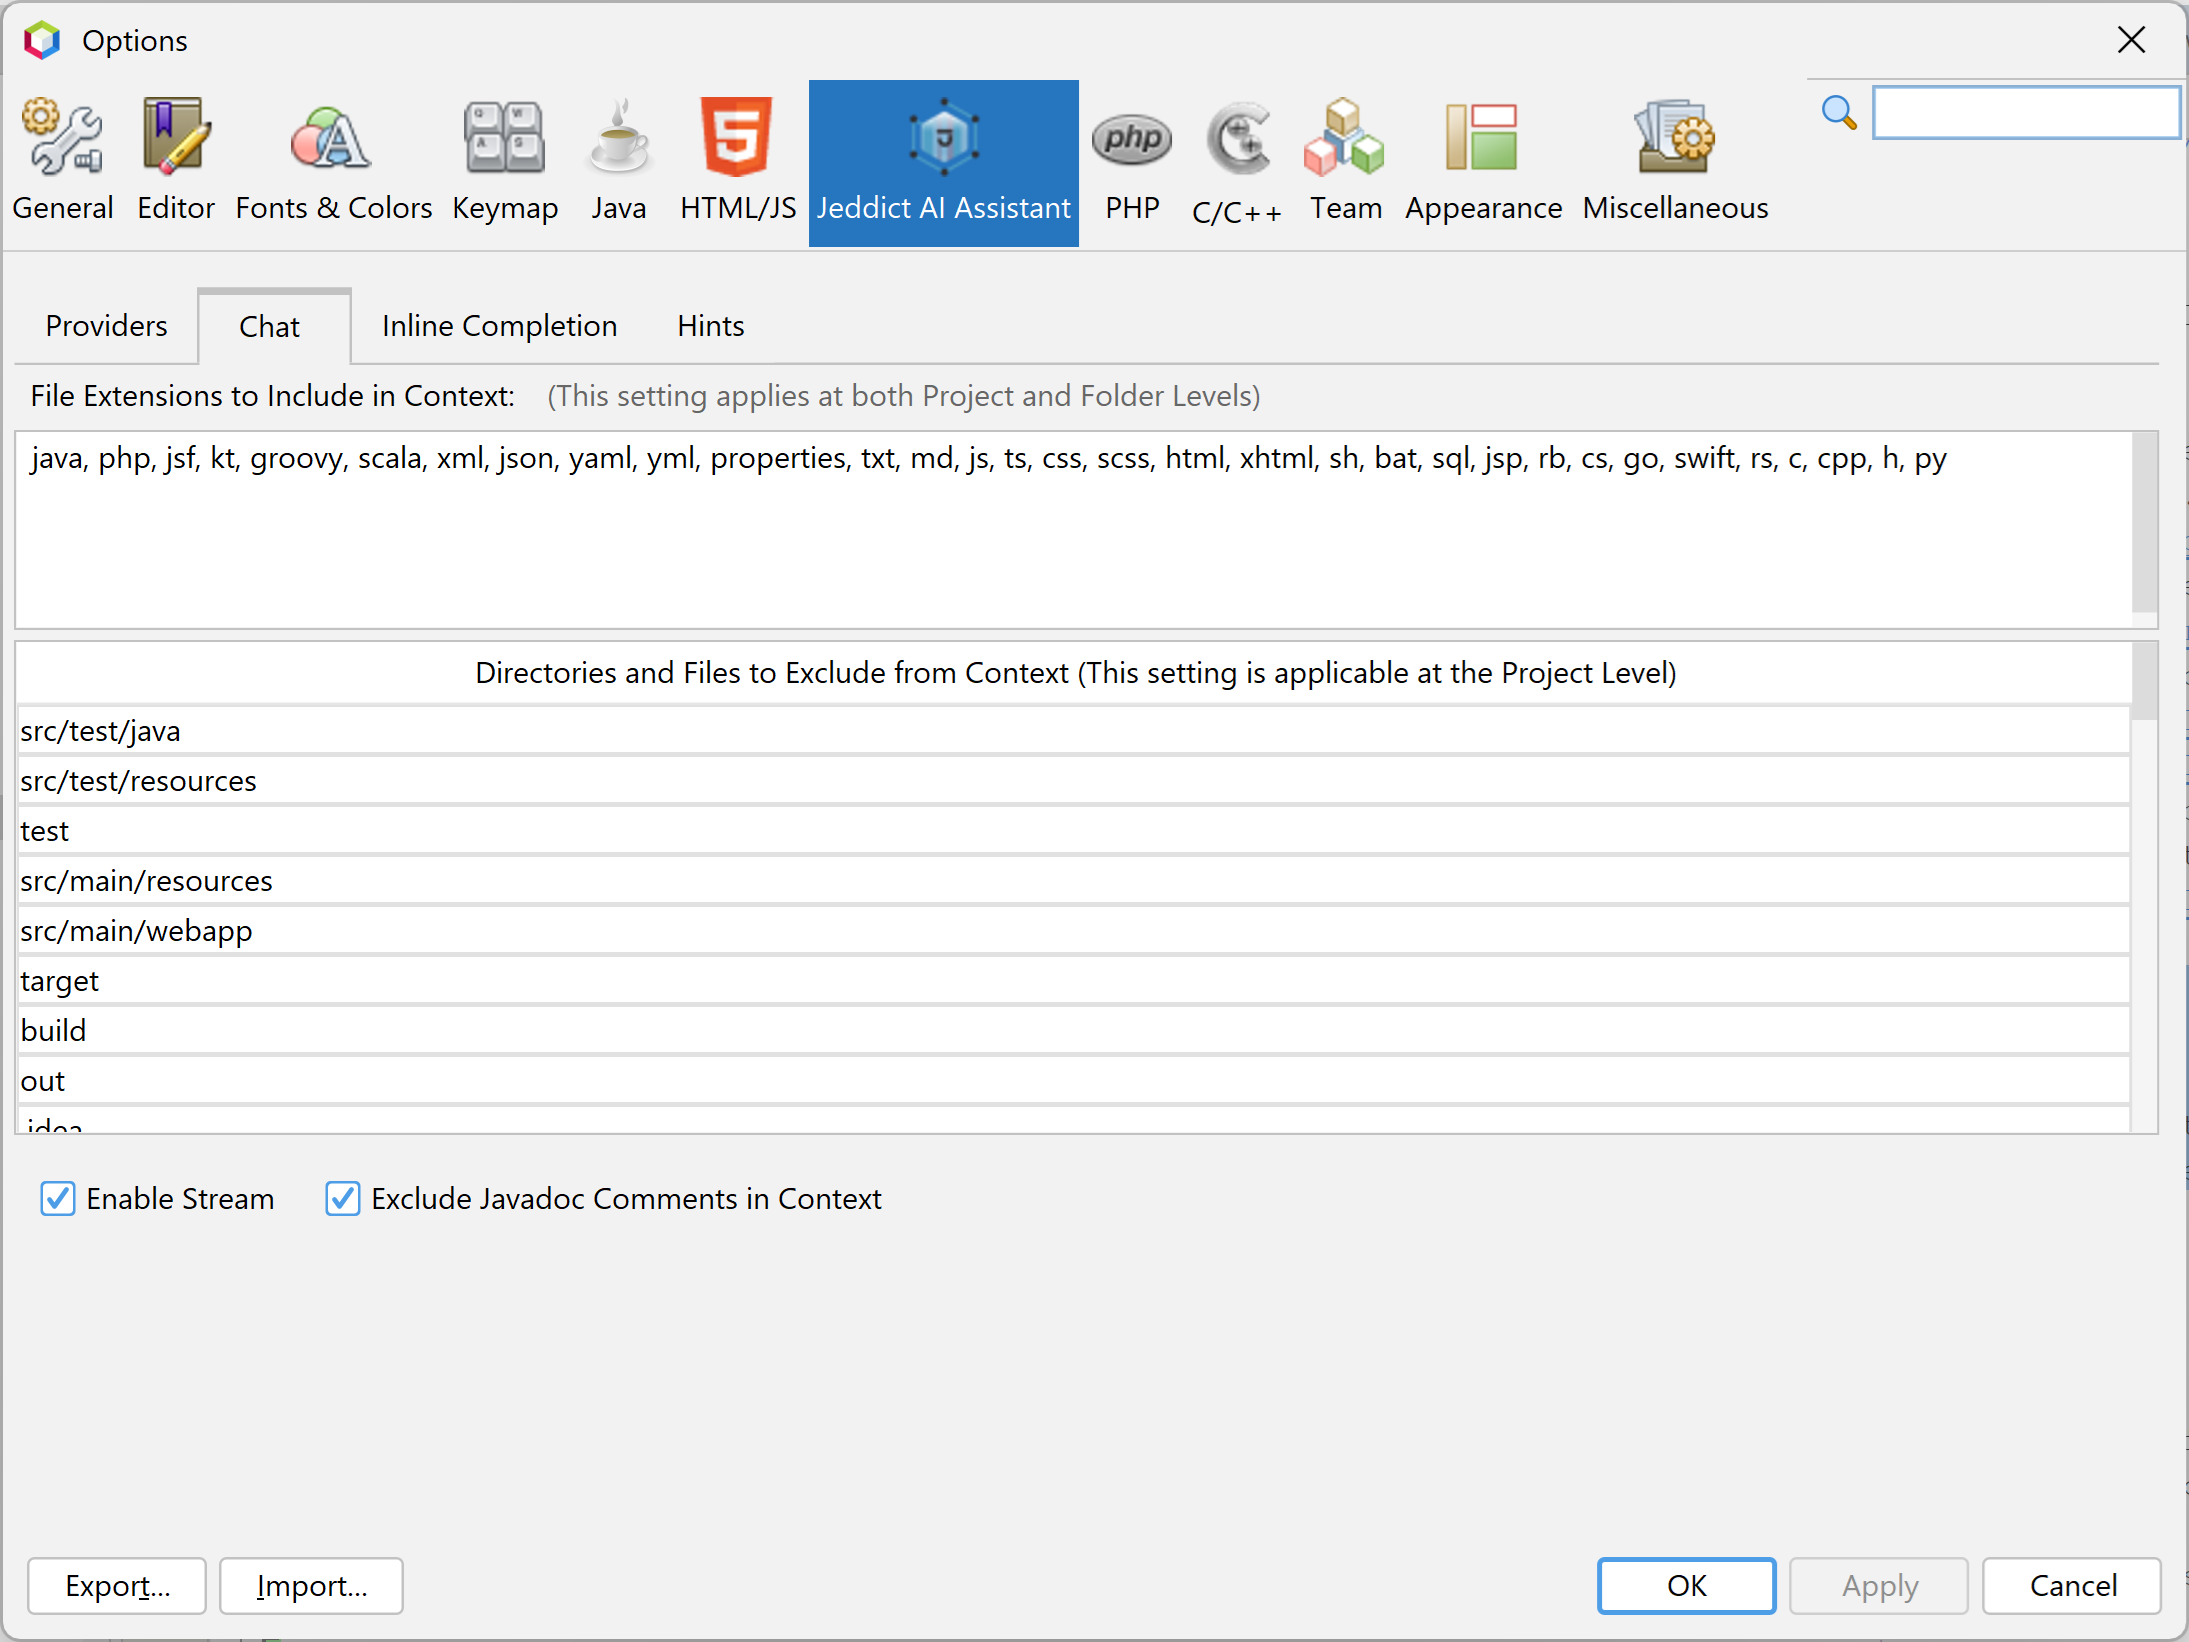Screen dimensions: 2189x1642
Task: Switch to the Providers tab
Action: tap(106, 326)
